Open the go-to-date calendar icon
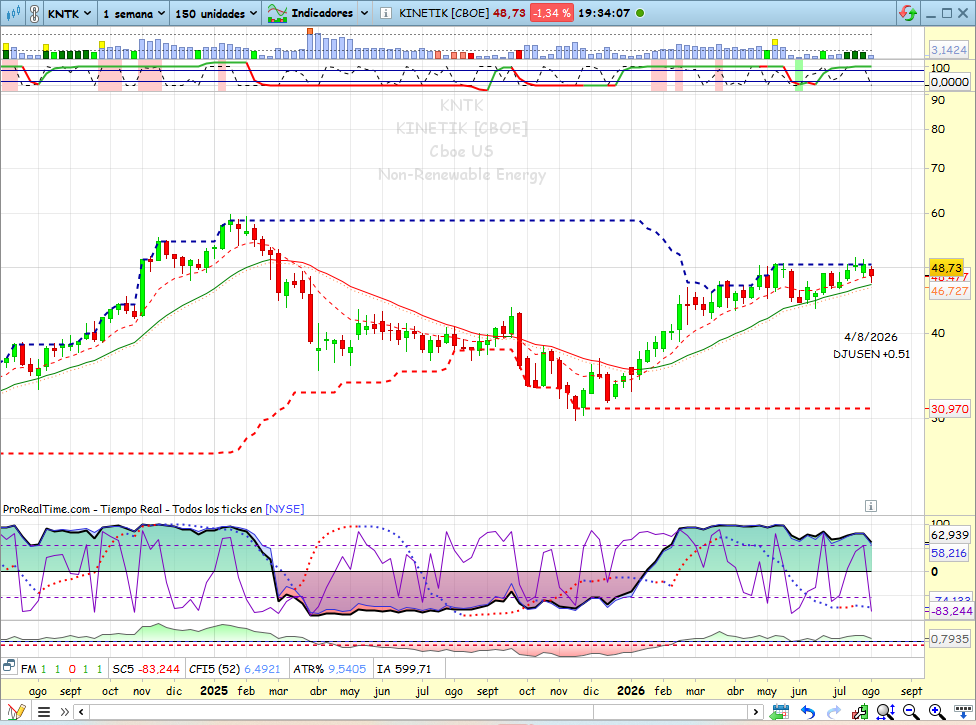Image resolution: width=976 pixels, height=725 pixels. [780, 711]
